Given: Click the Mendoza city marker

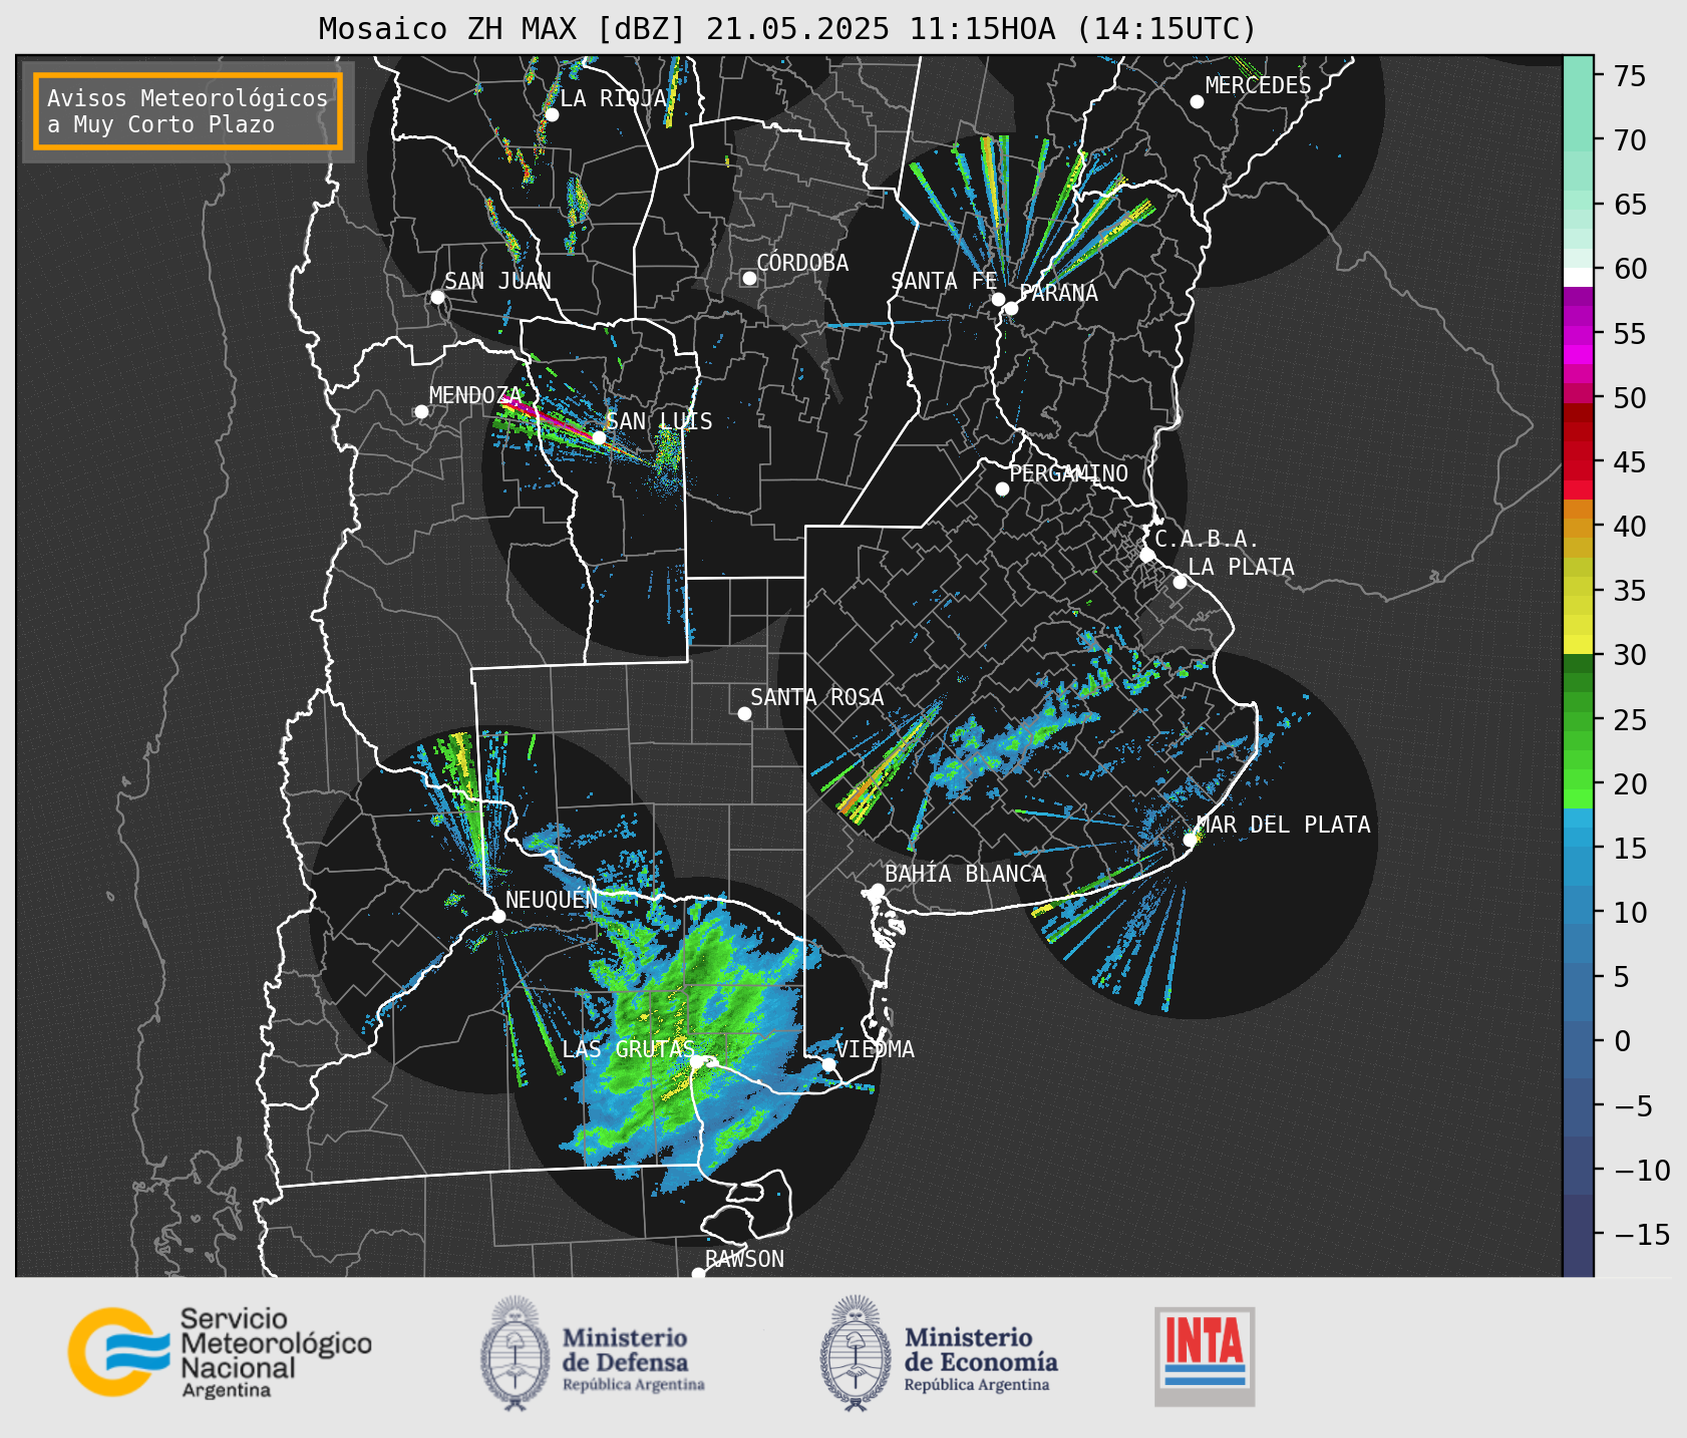Looking at the screenshot, I should pos(421,412).
